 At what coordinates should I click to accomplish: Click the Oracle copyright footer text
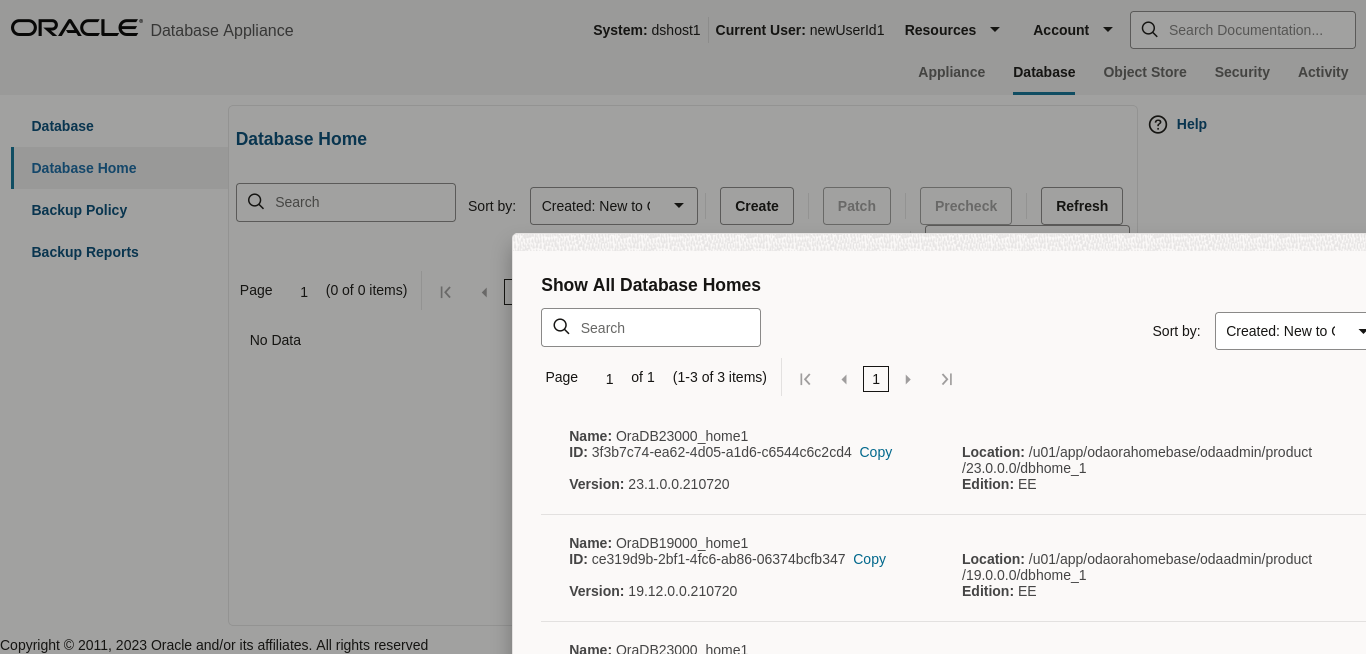point(214,645)
